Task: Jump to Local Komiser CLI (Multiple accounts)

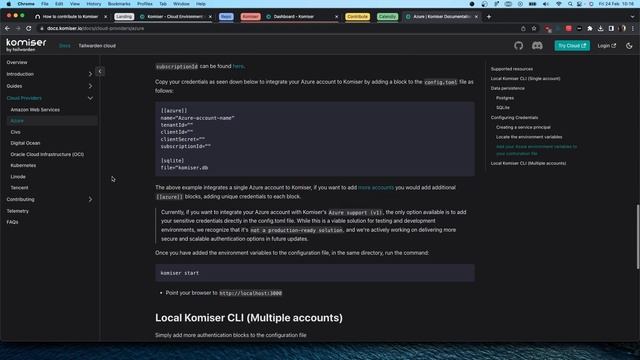Action: (528, 163)
